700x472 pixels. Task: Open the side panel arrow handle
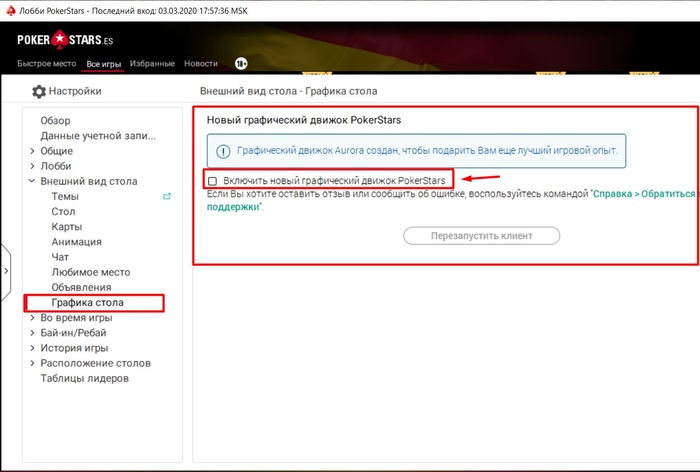tap(5, 271)
